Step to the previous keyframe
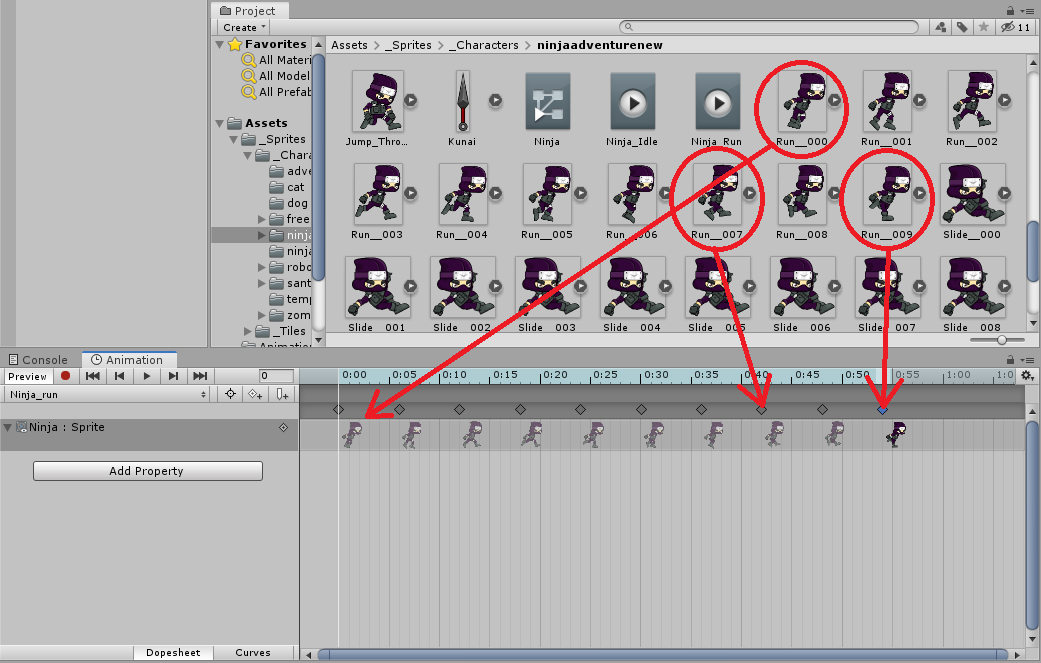This screenshot has width=1041, height=663. [x=120, y=376]
